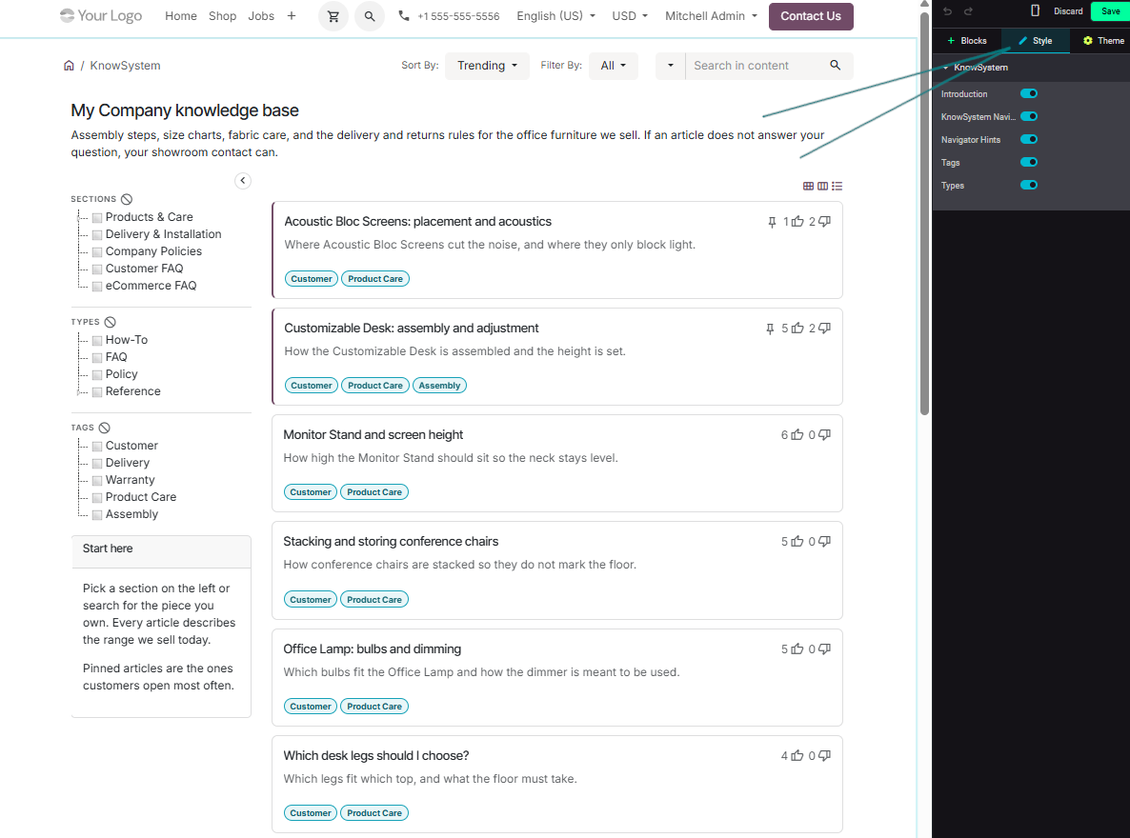Switch to column view icon
Viewport: 1130px width, 838px height.
click(x=822, y=186)
